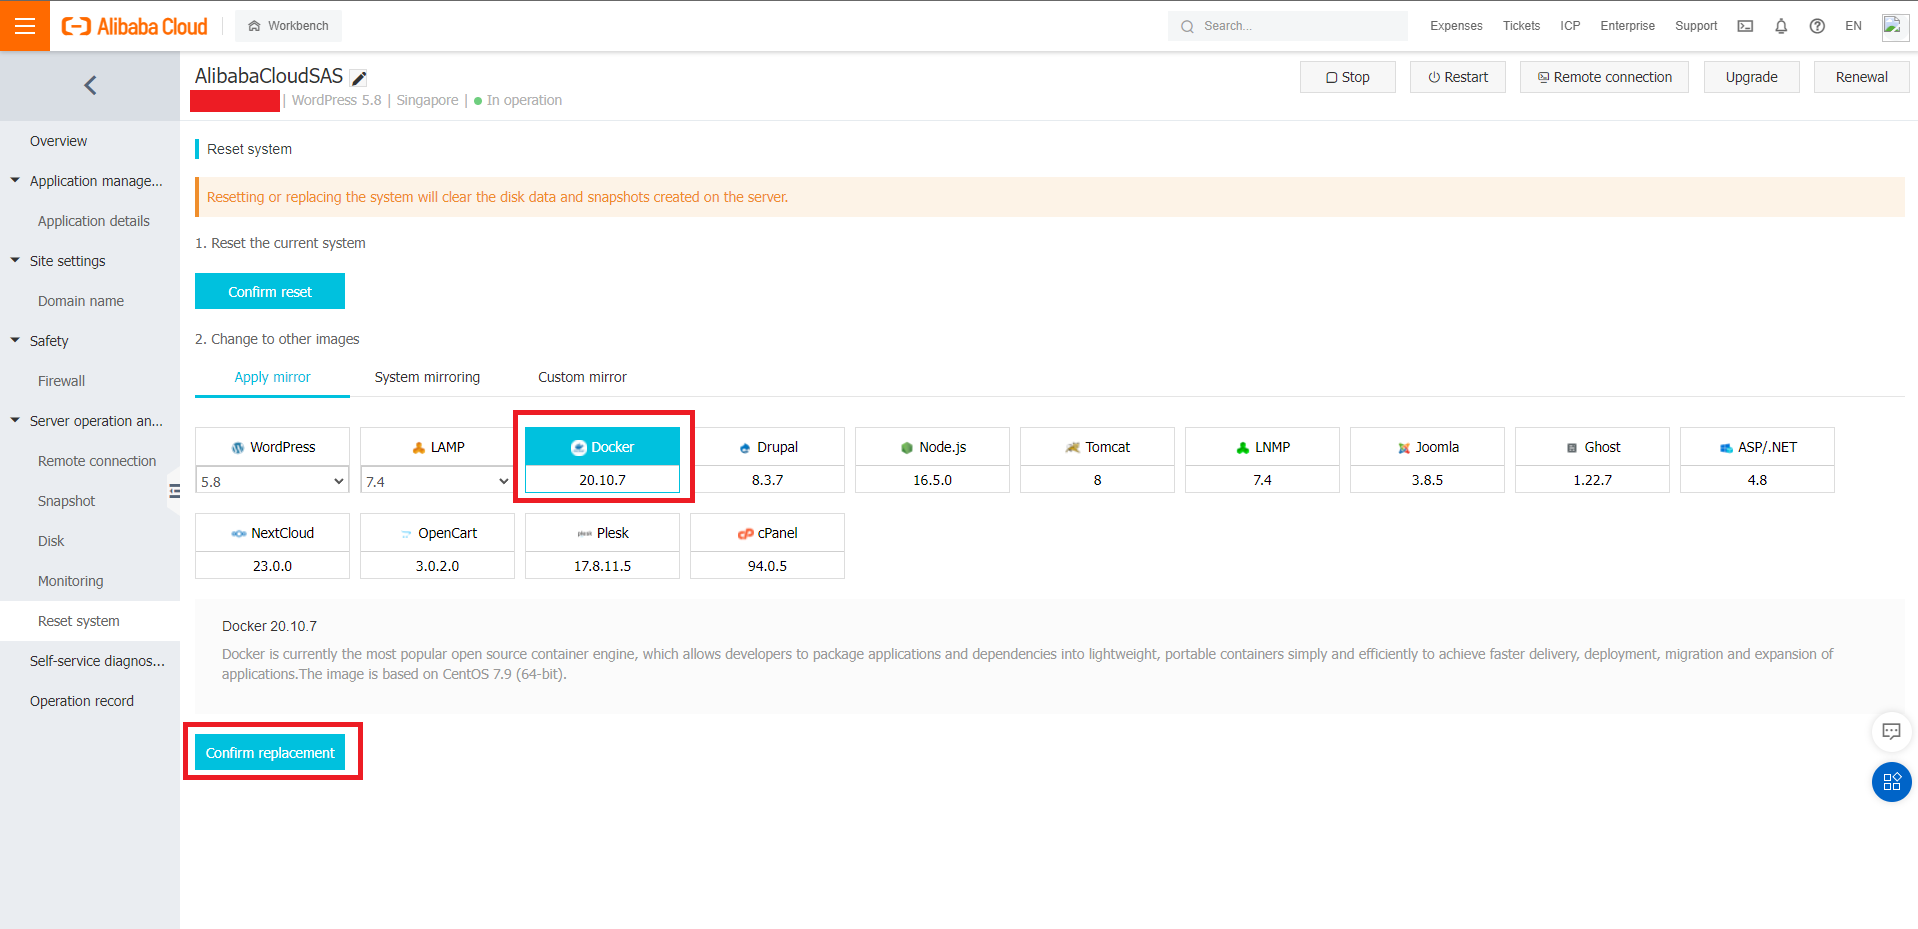The image size is (1918, 929).
Task: Select the LNMP application image
Action: pos(1262,460)
